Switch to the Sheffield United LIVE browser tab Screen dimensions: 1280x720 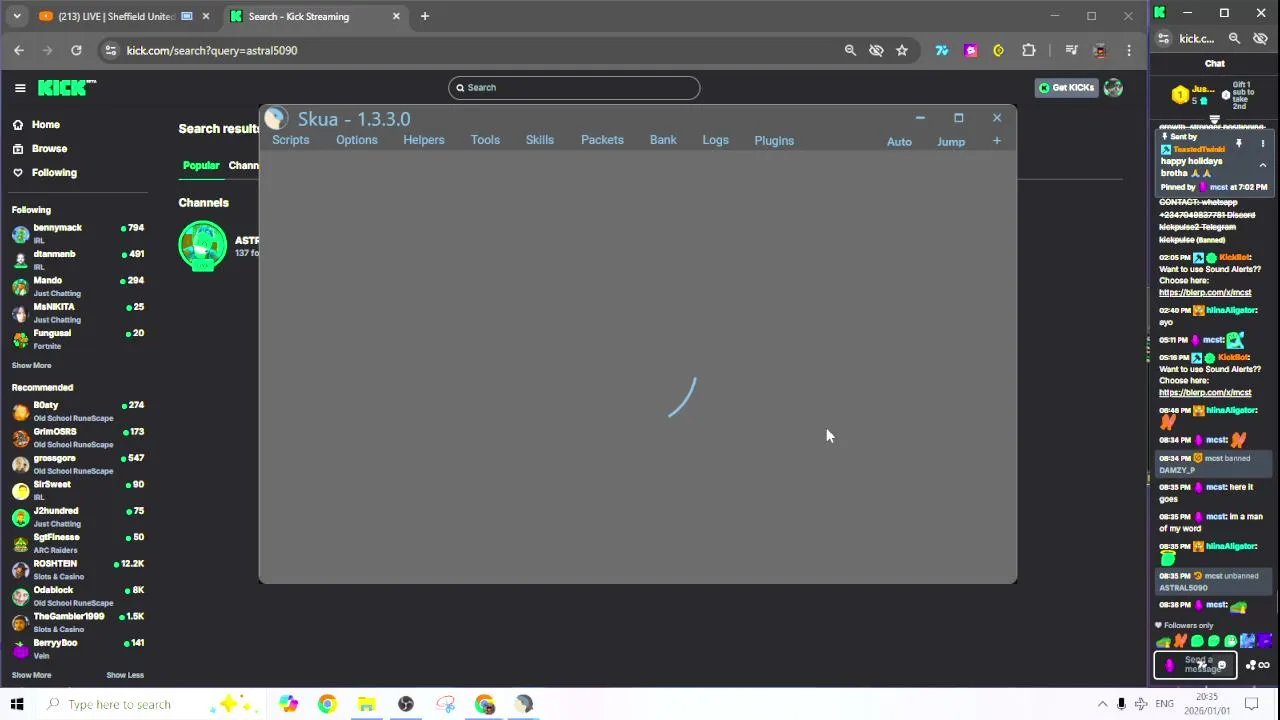tap(118, 16)
